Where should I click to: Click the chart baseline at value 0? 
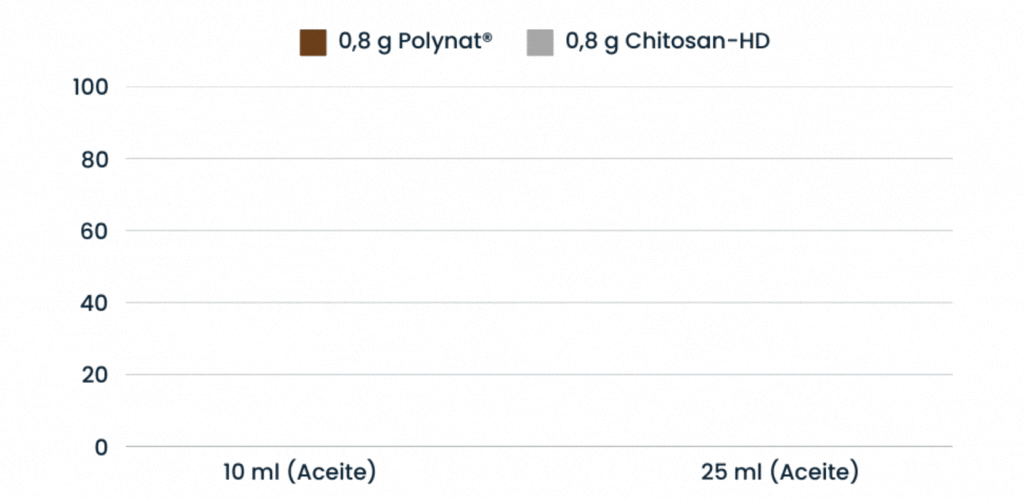tap(540, 447)
